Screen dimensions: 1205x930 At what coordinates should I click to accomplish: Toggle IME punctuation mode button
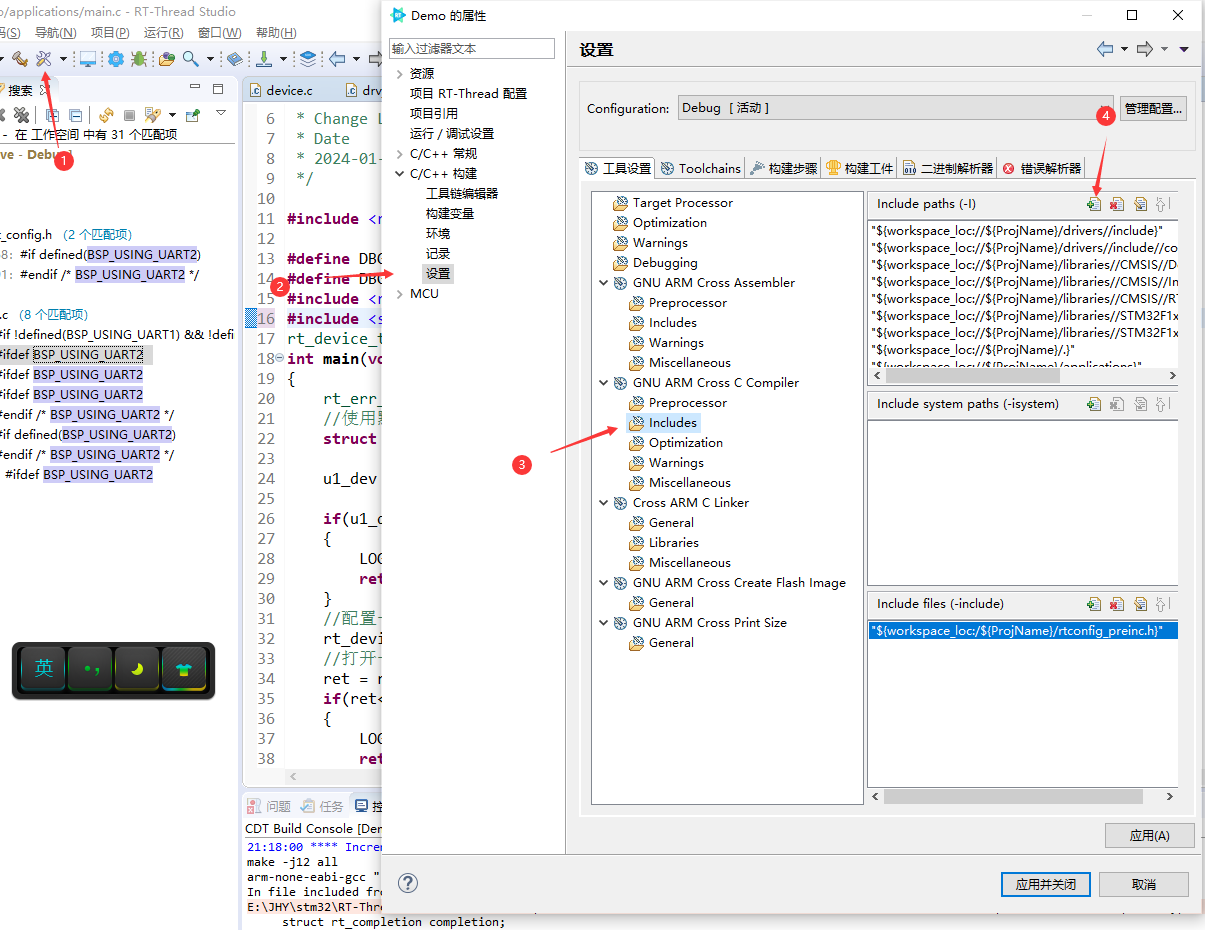pos(90,669)
